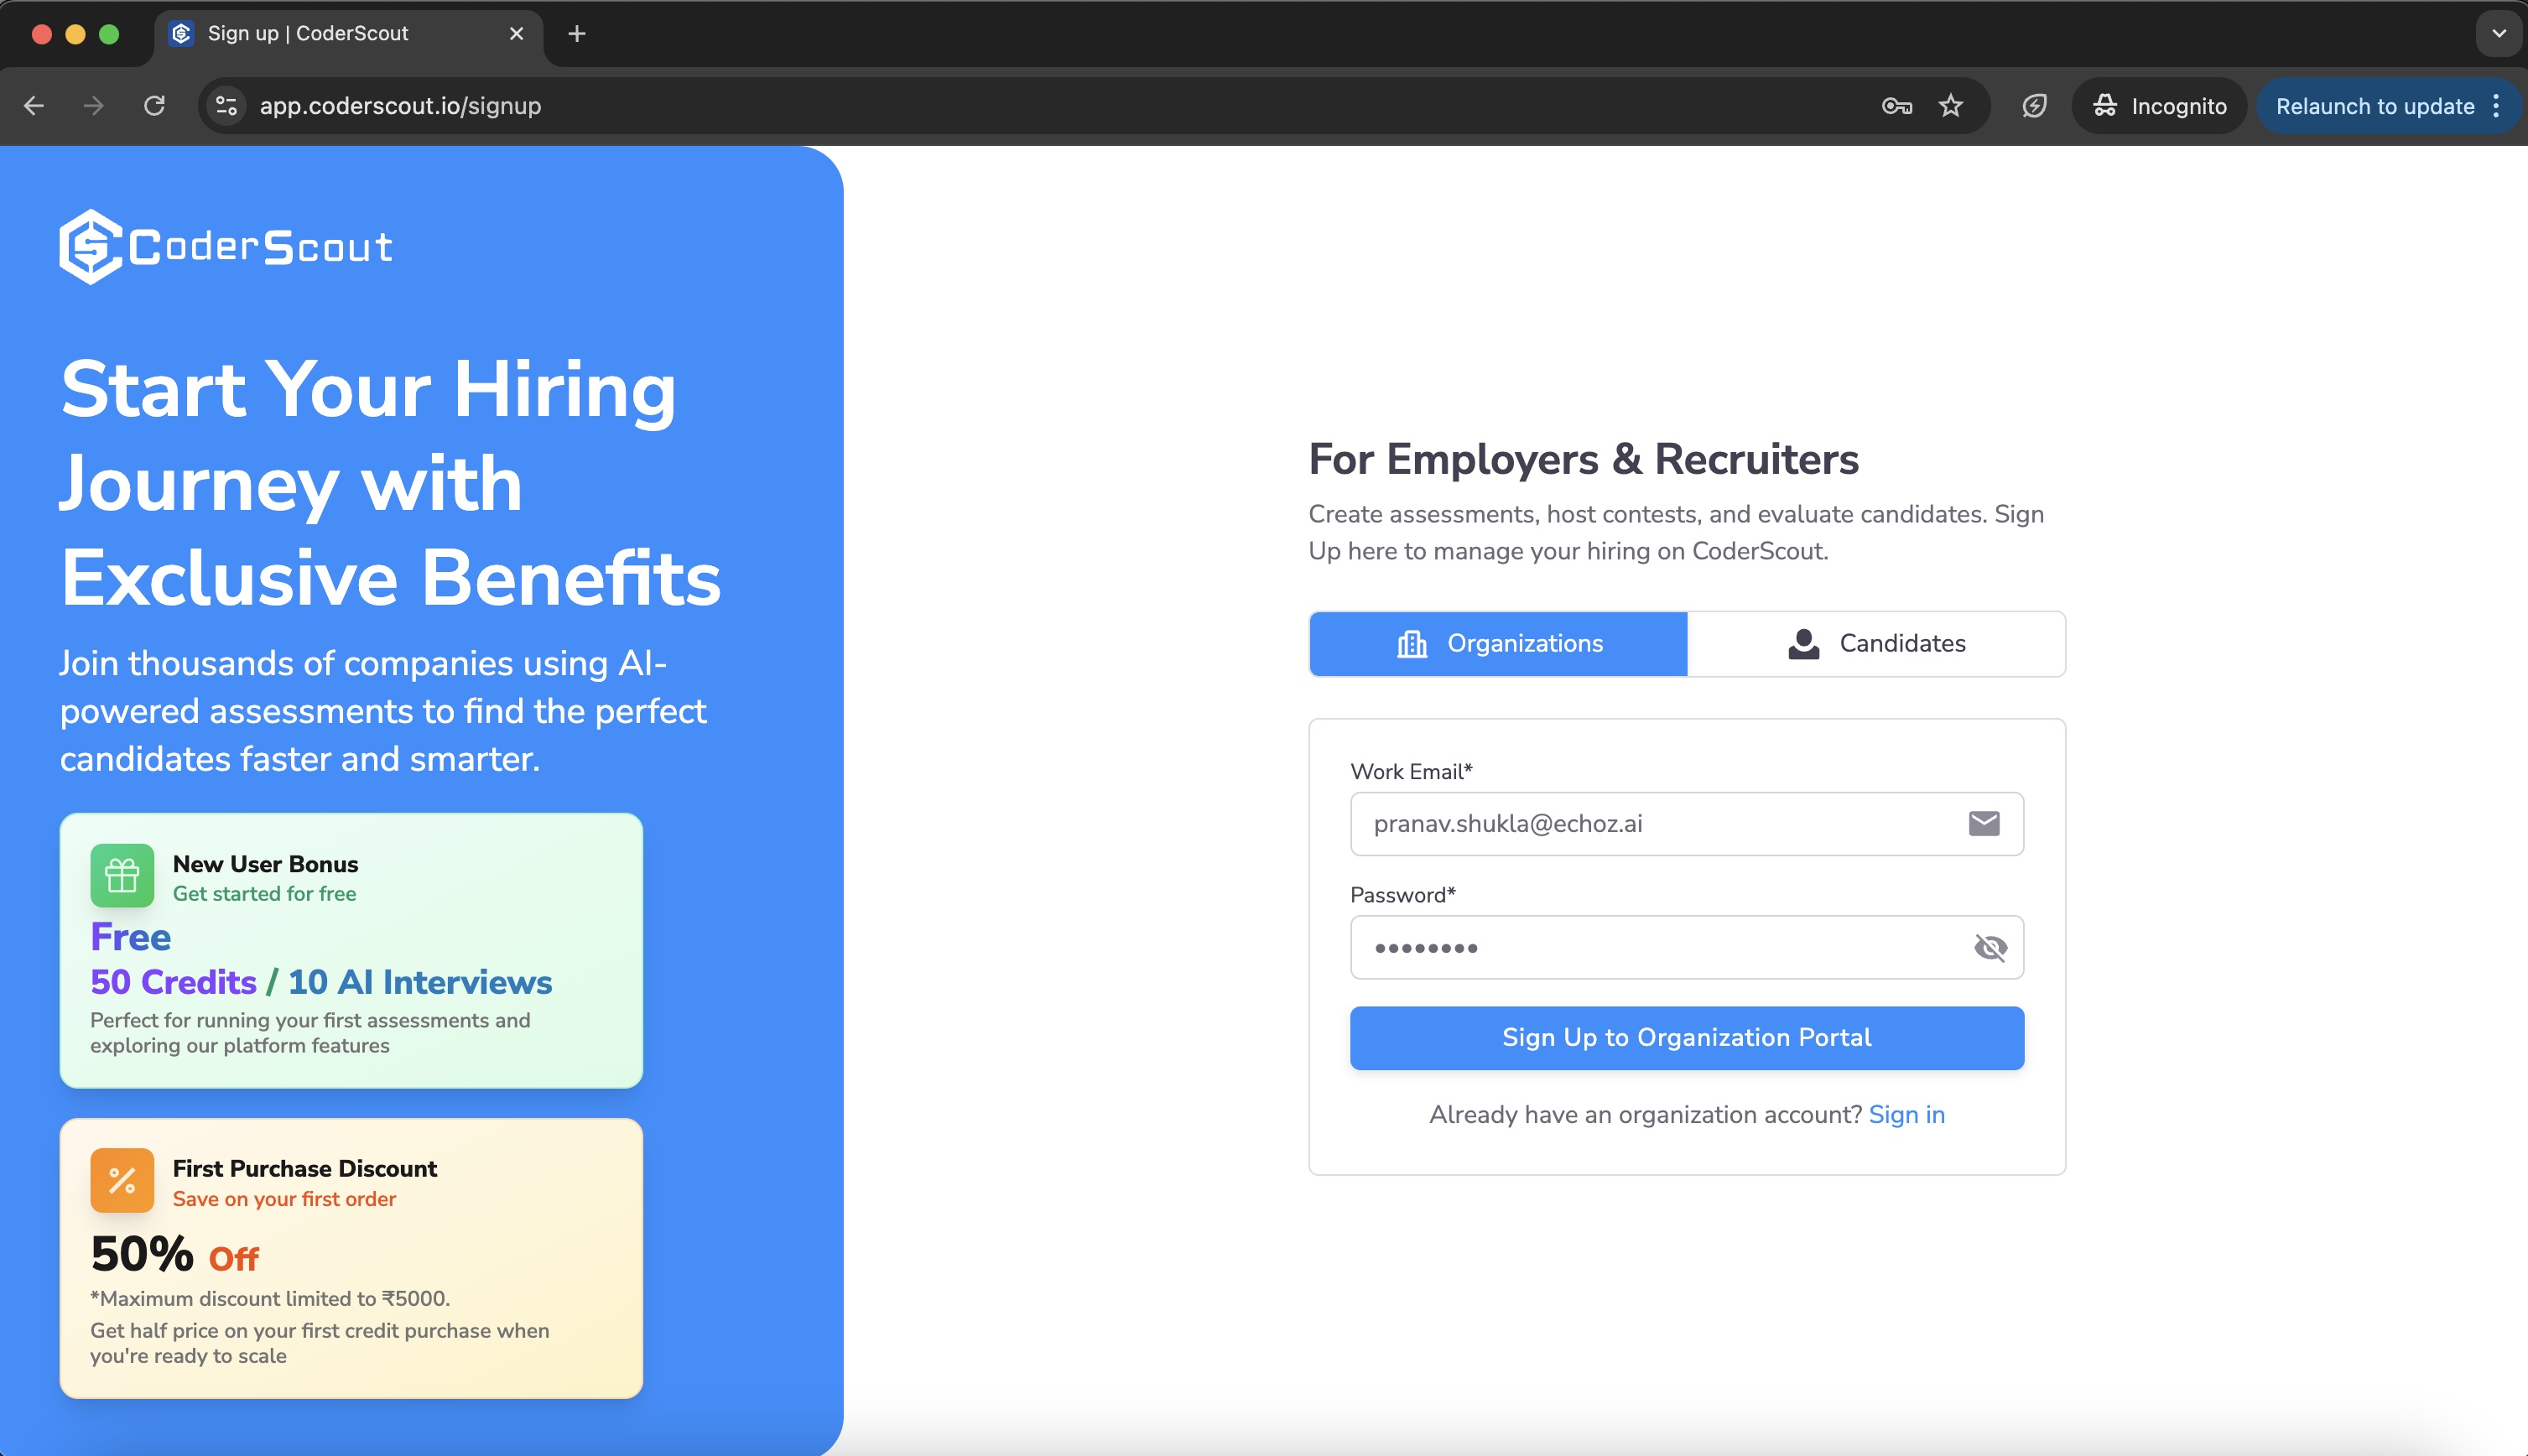The width and height of the screenshot is (2528, 1456).
Task: Click the bookmark star in the address bar
Action: pyautogui.click(x=1950, y=105)
